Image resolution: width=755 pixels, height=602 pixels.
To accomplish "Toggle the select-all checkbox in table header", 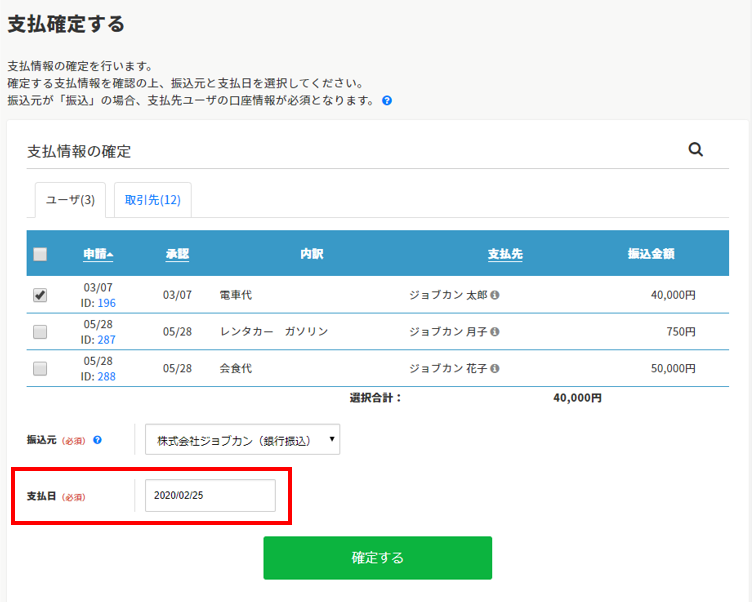I will [x=40, y=254].
